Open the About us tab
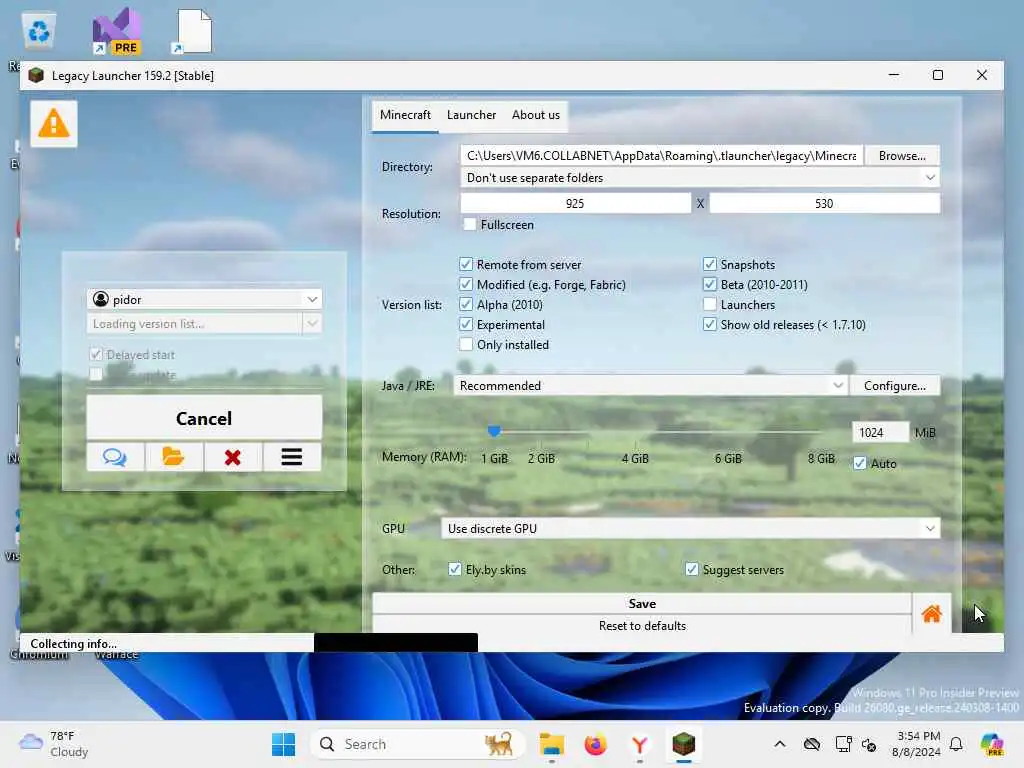Screen dimensions: 1024x768 [536, 115]
